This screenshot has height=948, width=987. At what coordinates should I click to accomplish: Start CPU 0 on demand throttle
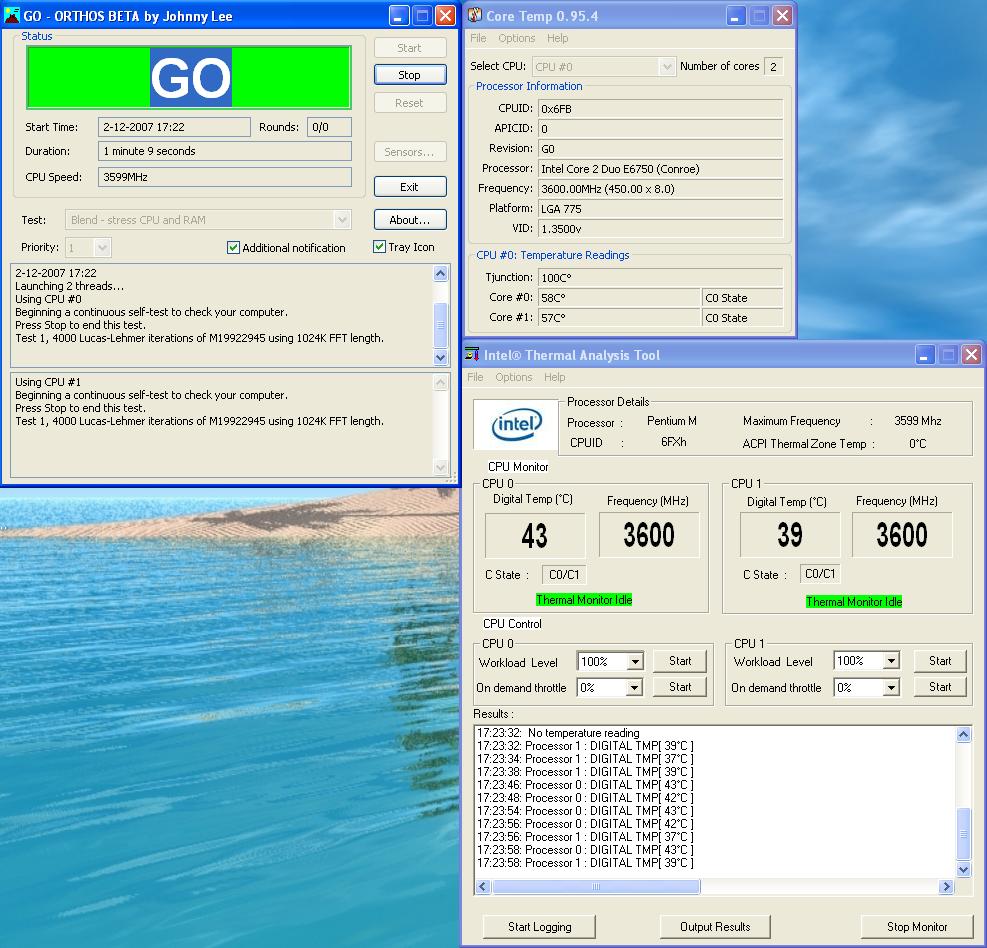point(680,687)
